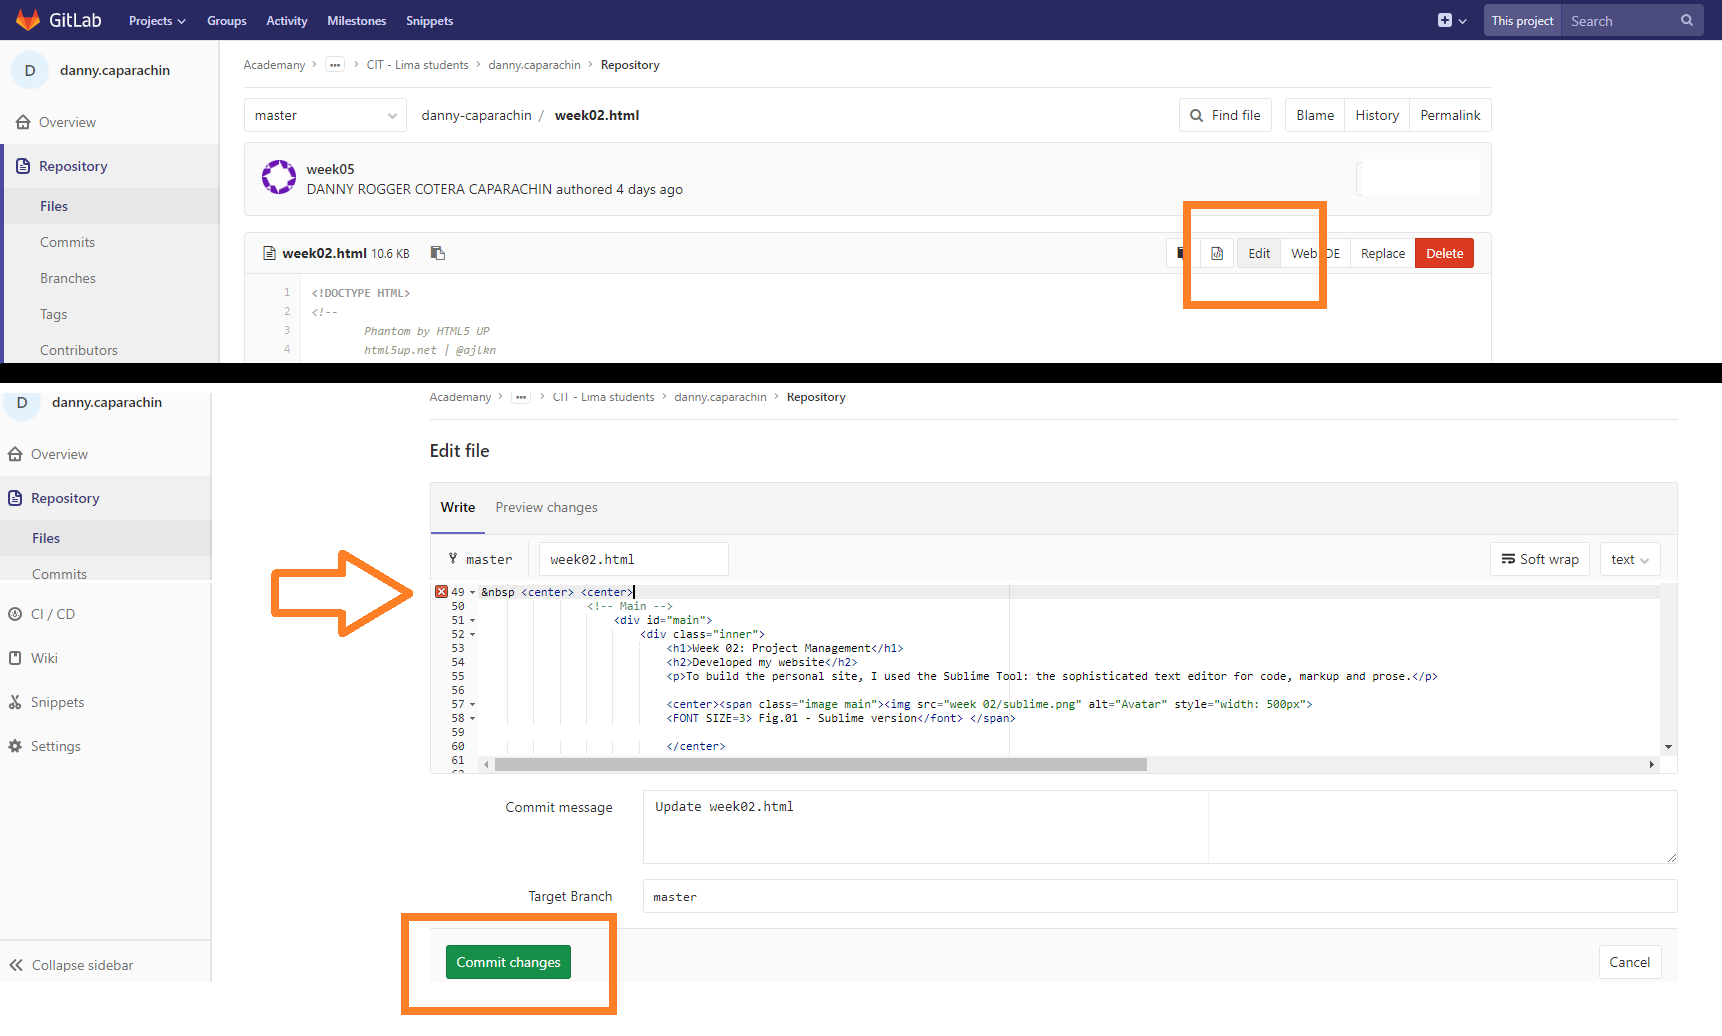Click This project search scope
This screenshot has height=1036, width=1722.
click(1522, 20)
